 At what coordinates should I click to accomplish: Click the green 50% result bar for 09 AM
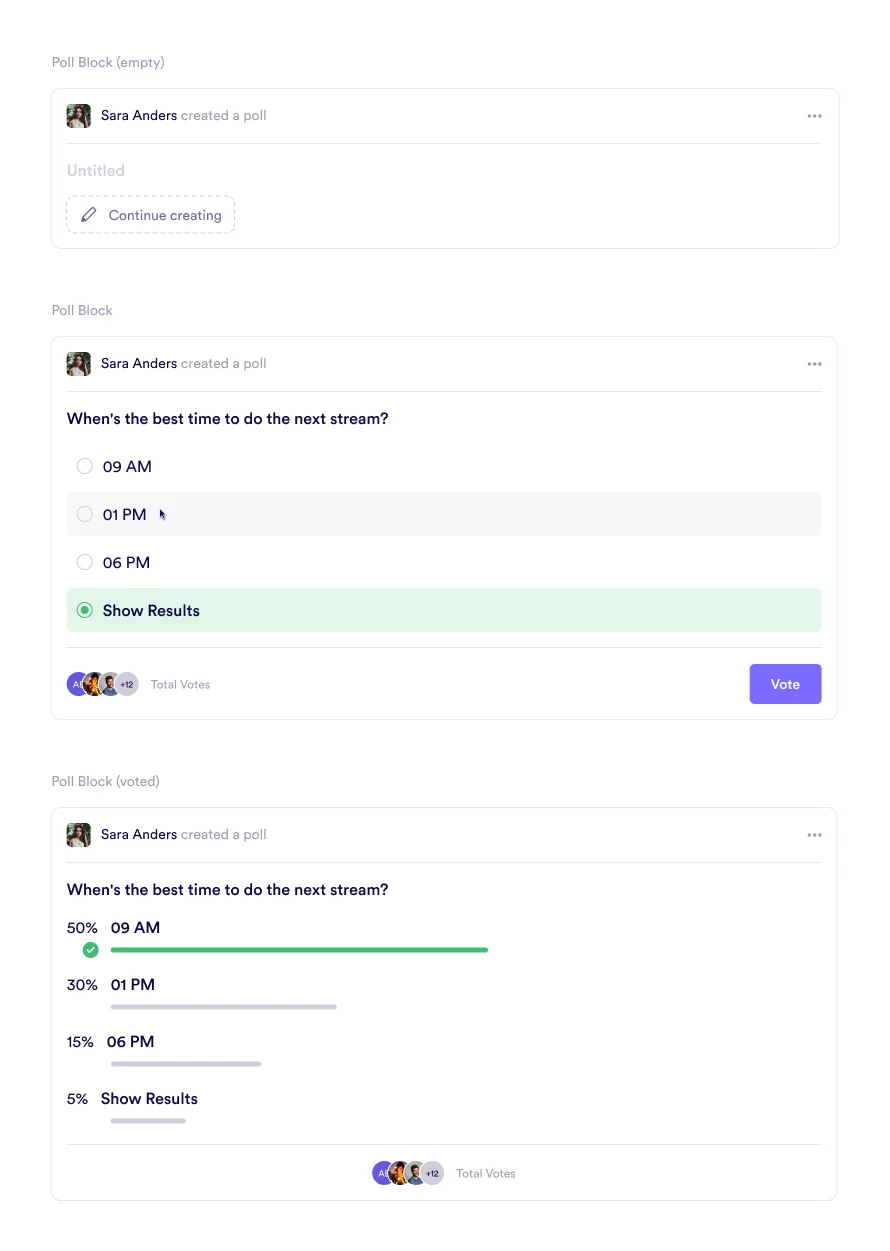(x=299, y=950)
